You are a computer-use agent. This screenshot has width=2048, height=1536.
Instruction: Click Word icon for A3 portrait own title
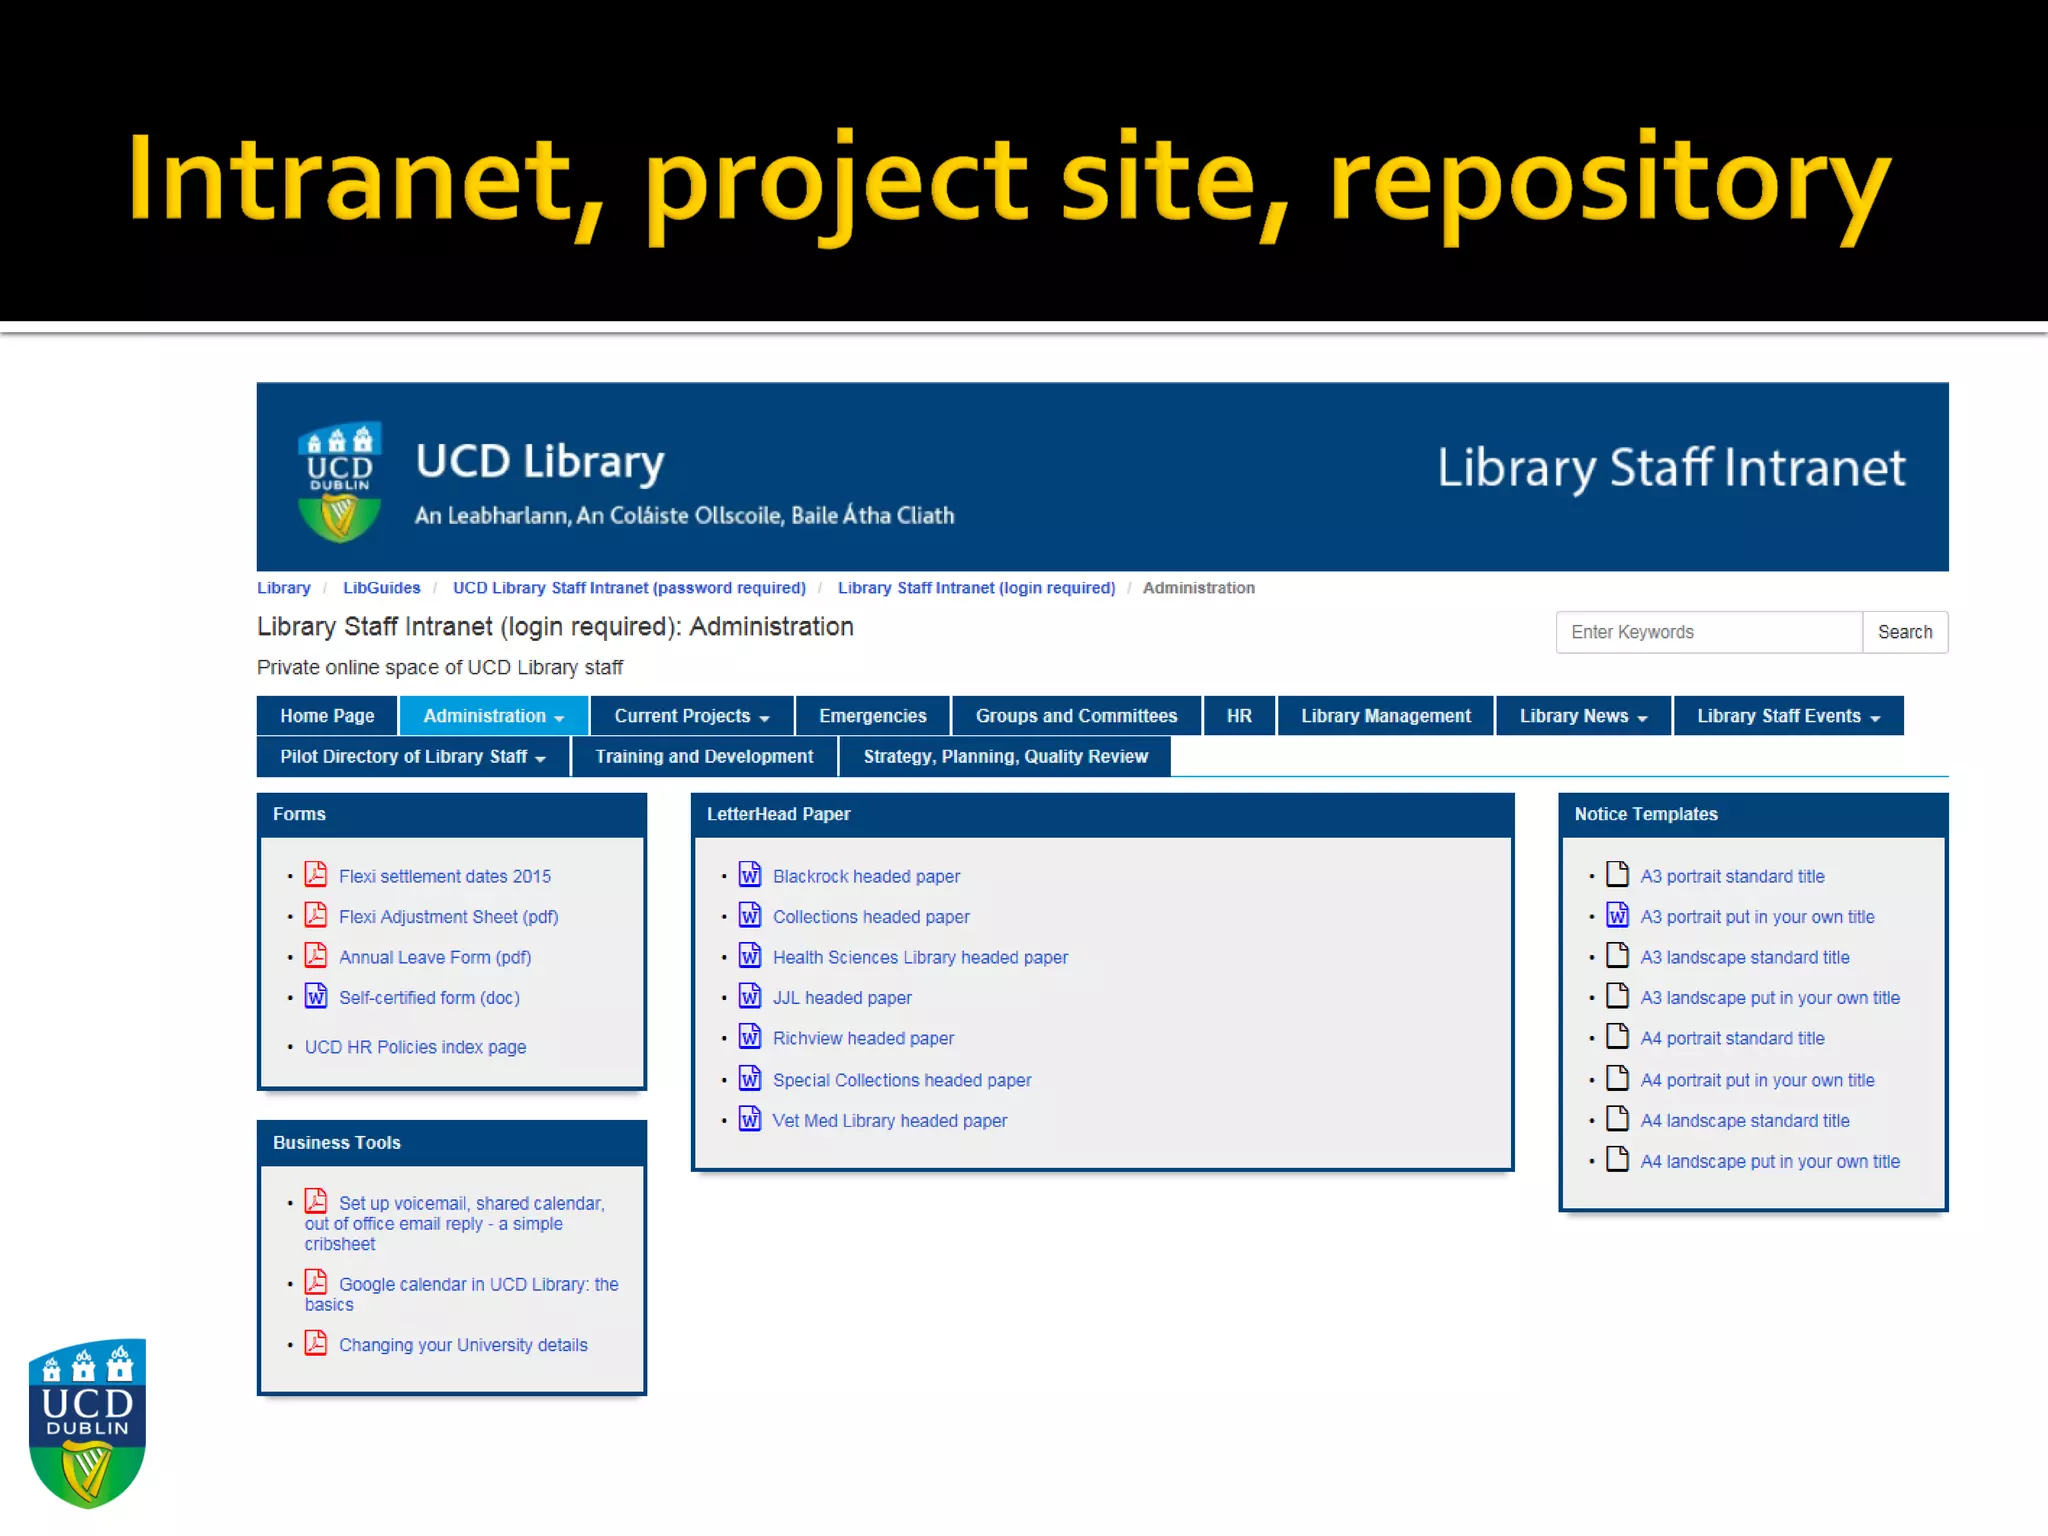point(1617,915)
